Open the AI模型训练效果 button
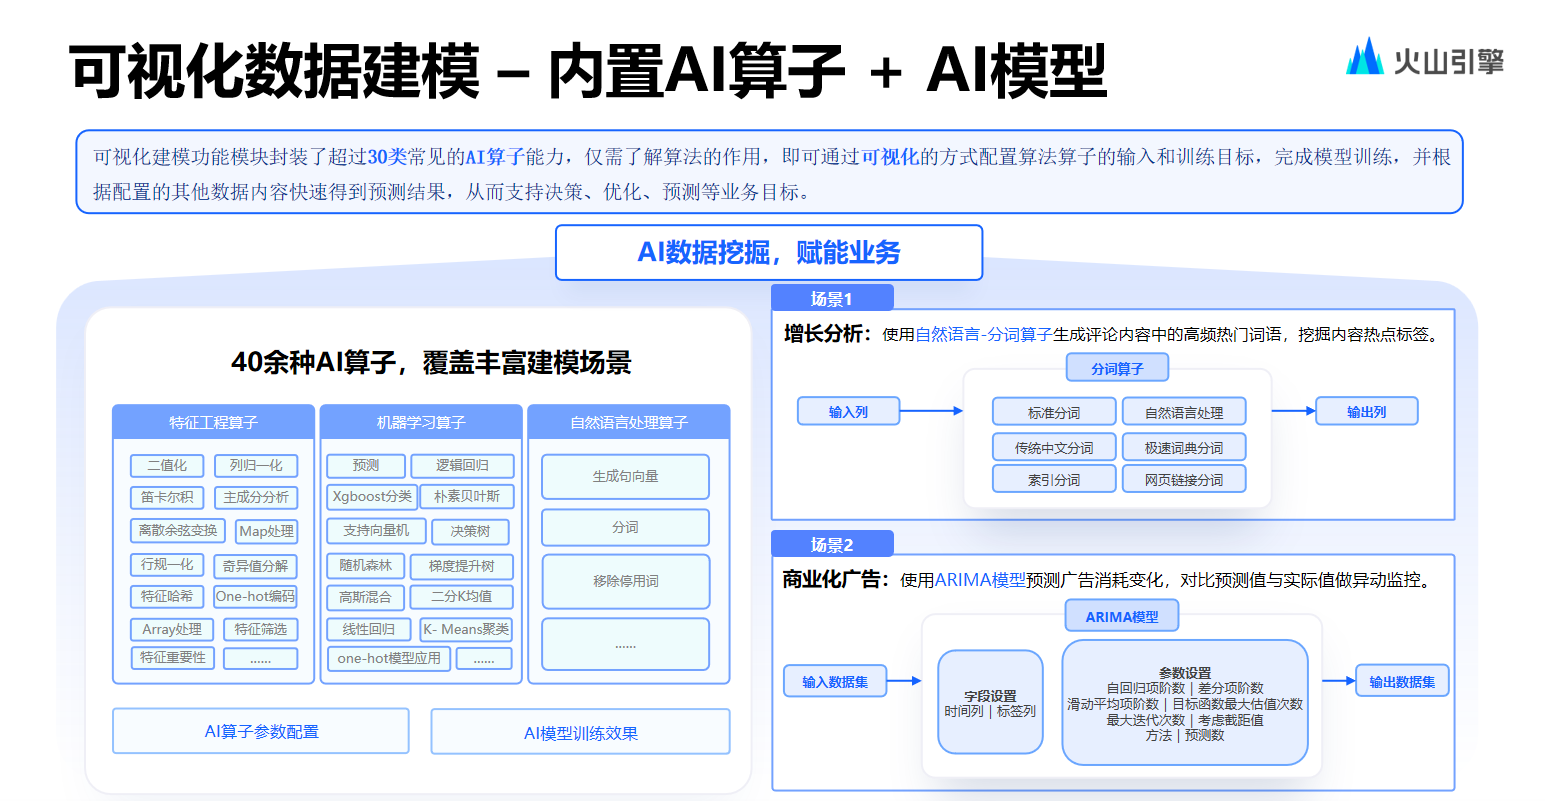 point(580,733)
